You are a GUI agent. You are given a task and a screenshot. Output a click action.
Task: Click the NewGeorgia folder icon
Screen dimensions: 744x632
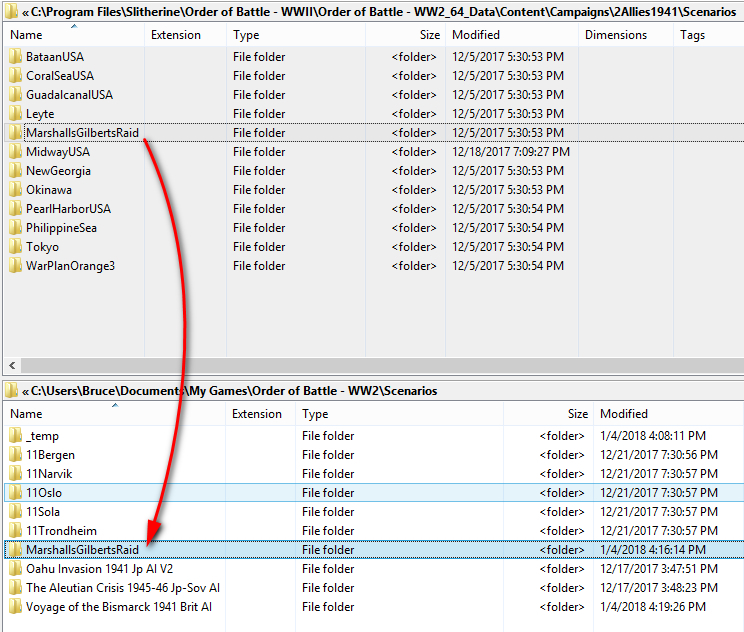pyautogui.click(x=16, y=170)
